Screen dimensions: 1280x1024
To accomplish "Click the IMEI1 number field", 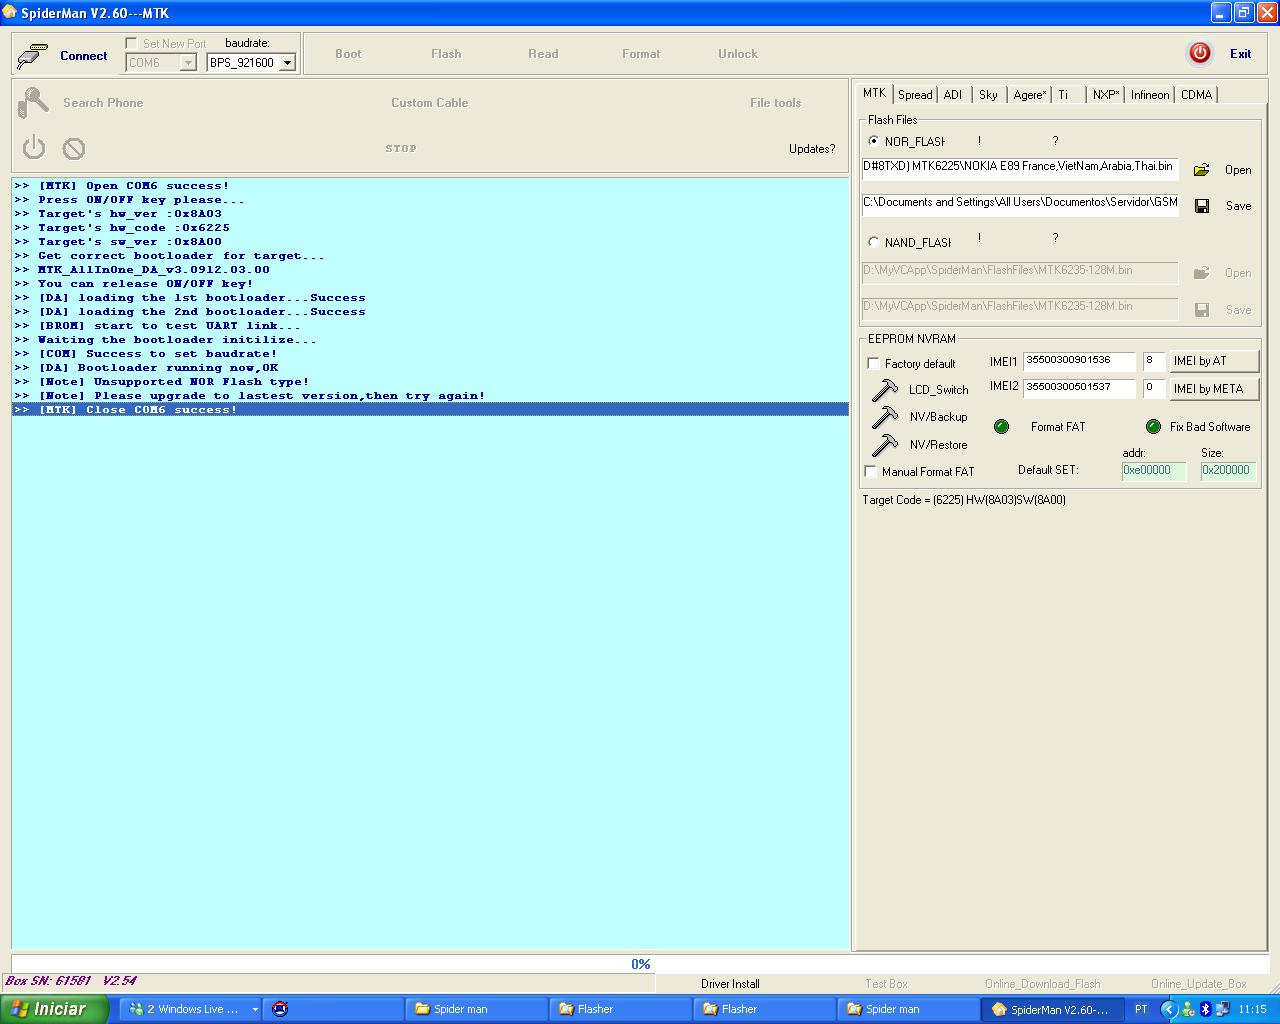I will (x=1080, y=361).
